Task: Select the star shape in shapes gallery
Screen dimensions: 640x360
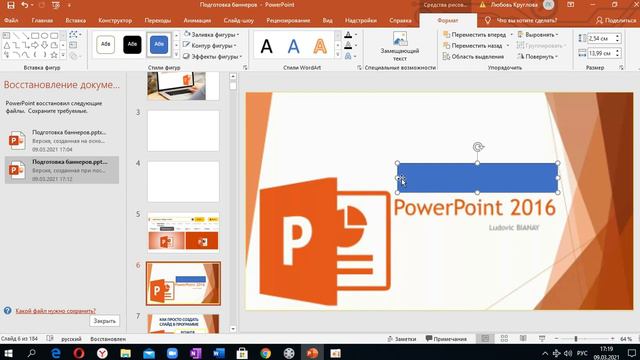Action: tap(54, 55)
